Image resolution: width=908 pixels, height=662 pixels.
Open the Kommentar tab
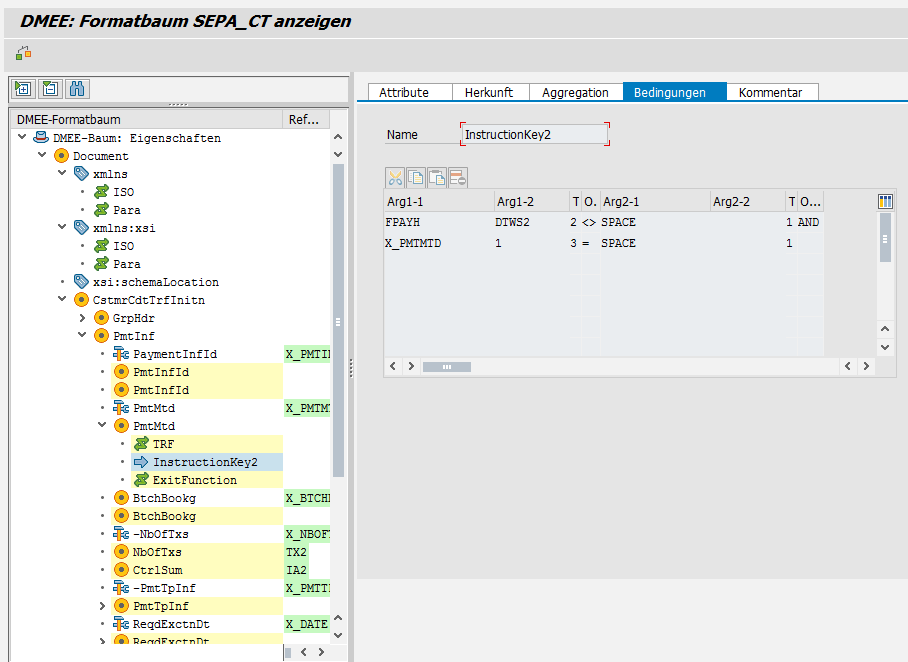coord(770,92)
